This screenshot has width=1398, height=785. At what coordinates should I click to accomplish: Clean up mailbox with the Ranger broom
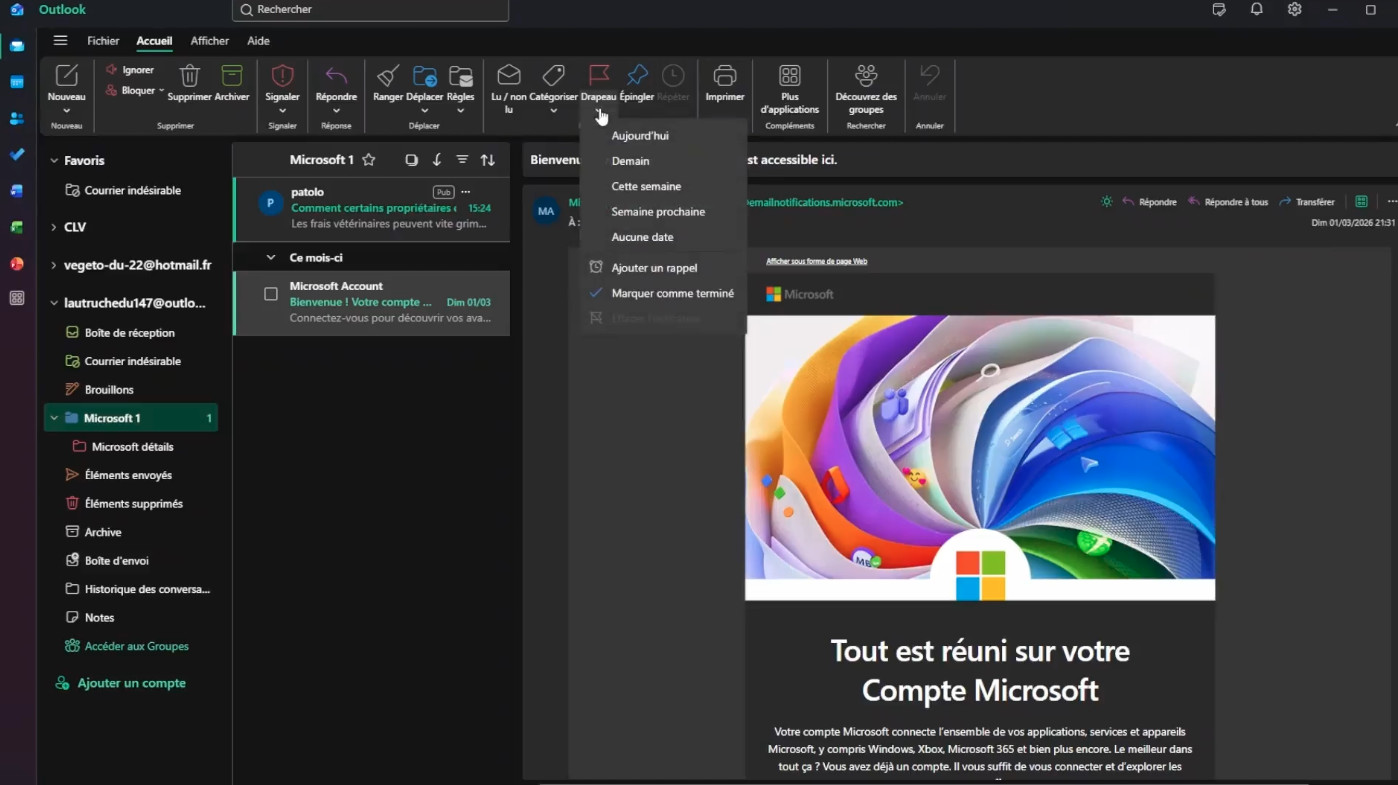point(388,82)
